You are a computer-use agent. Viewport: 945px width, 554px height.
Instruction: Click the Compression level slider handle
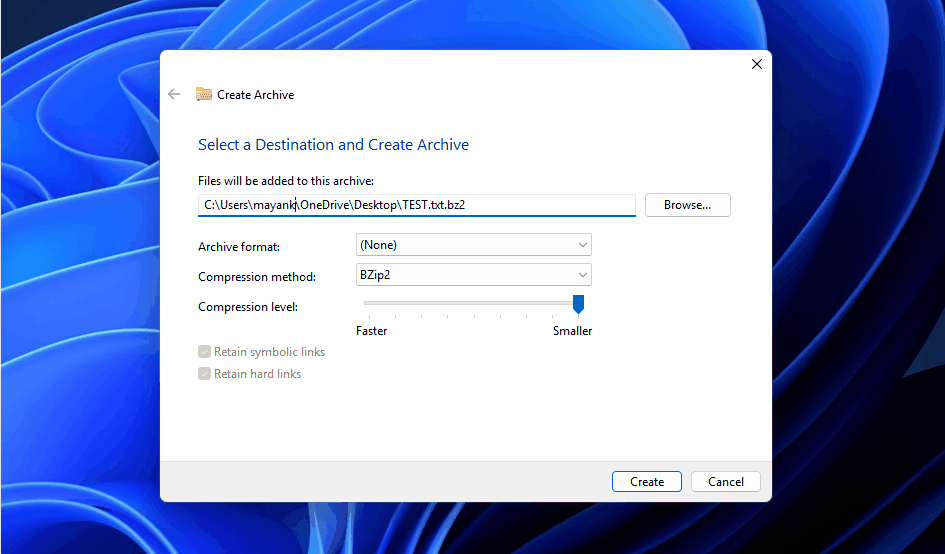(x=578, y=303)
